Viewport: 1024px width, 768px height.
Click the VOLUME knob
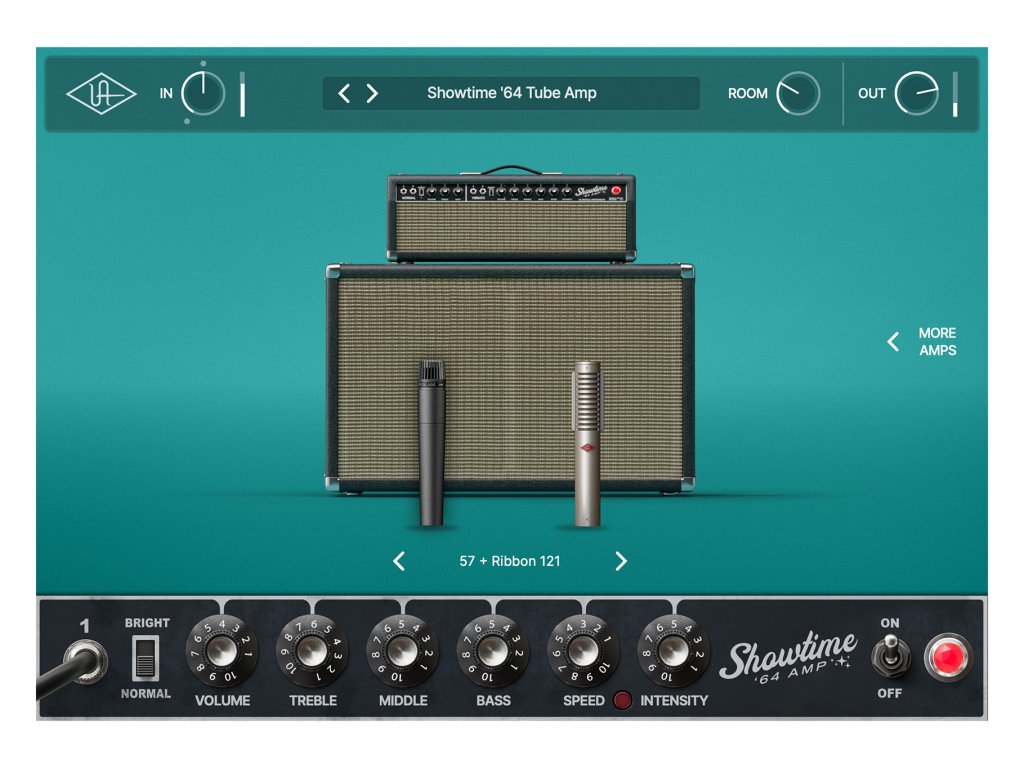point(222,651)
